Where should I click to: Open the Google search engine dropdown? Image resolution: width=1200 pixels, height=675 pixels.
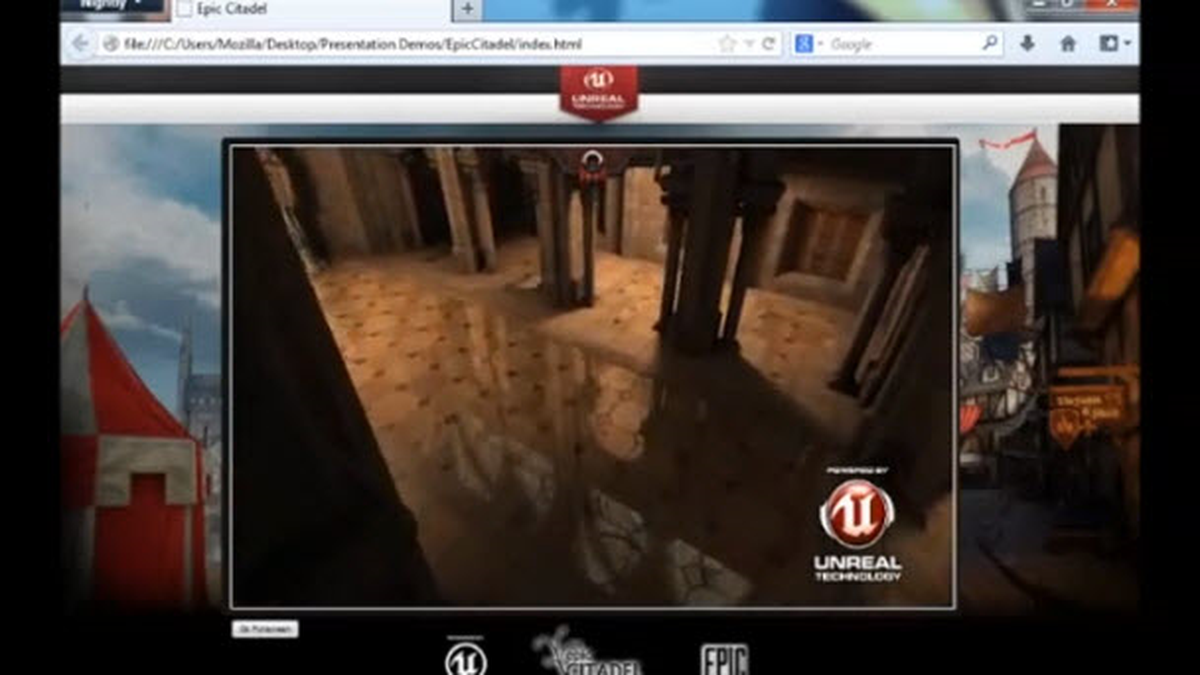point(809,44)
